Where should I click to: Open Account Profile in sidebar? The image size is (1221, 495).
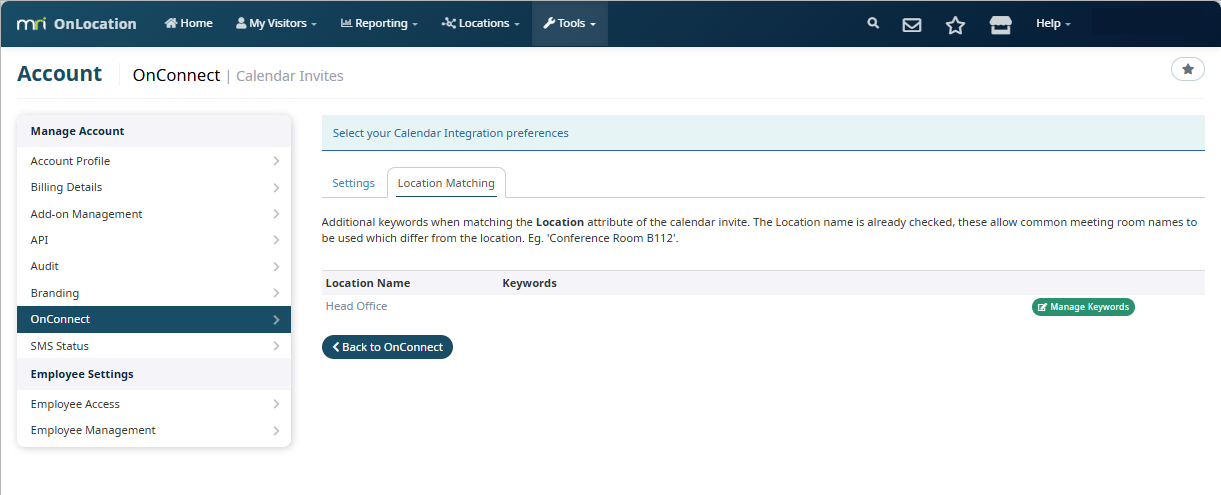tap(153, 161)
